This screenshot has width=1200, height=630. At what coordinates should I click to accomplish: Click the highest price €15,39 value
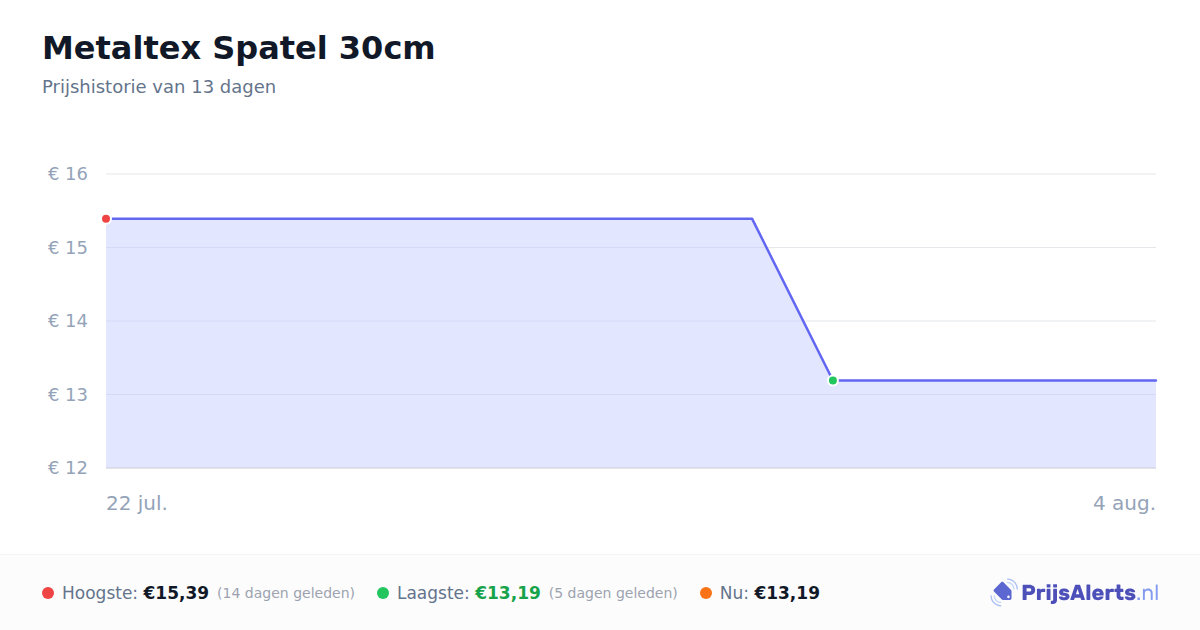(x=176, y=593)
